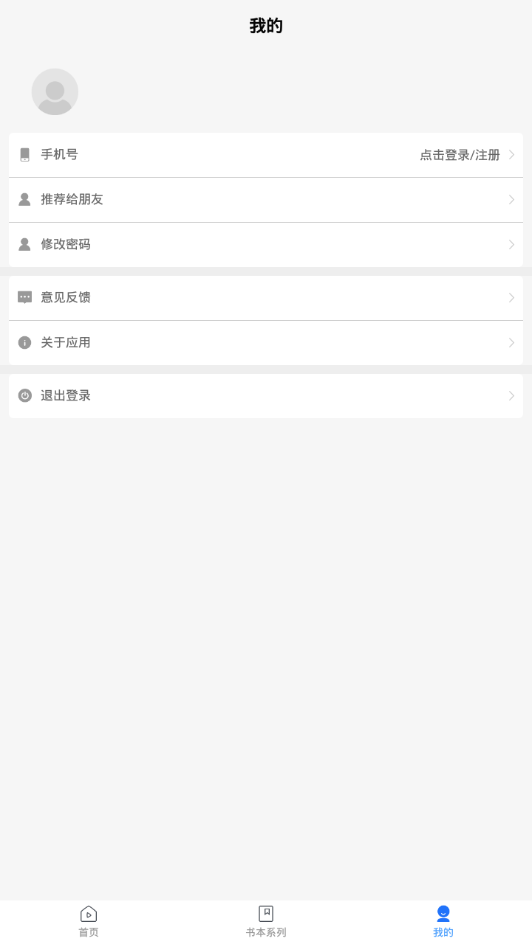Viewport: 532px width, 944px height.
Task: Tap the default profile avatar
Action: (x=55, y=92)
